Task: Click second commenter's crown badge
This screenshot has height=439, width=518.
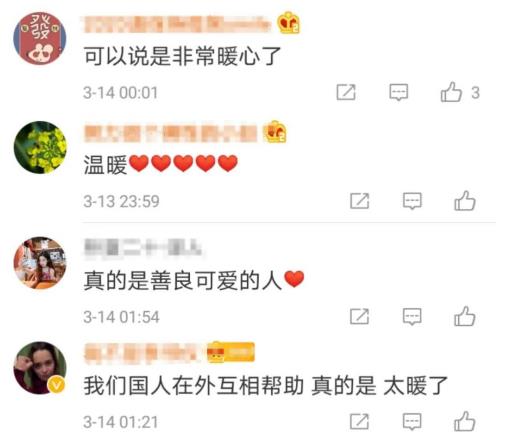Action: (x=275, y=131)
